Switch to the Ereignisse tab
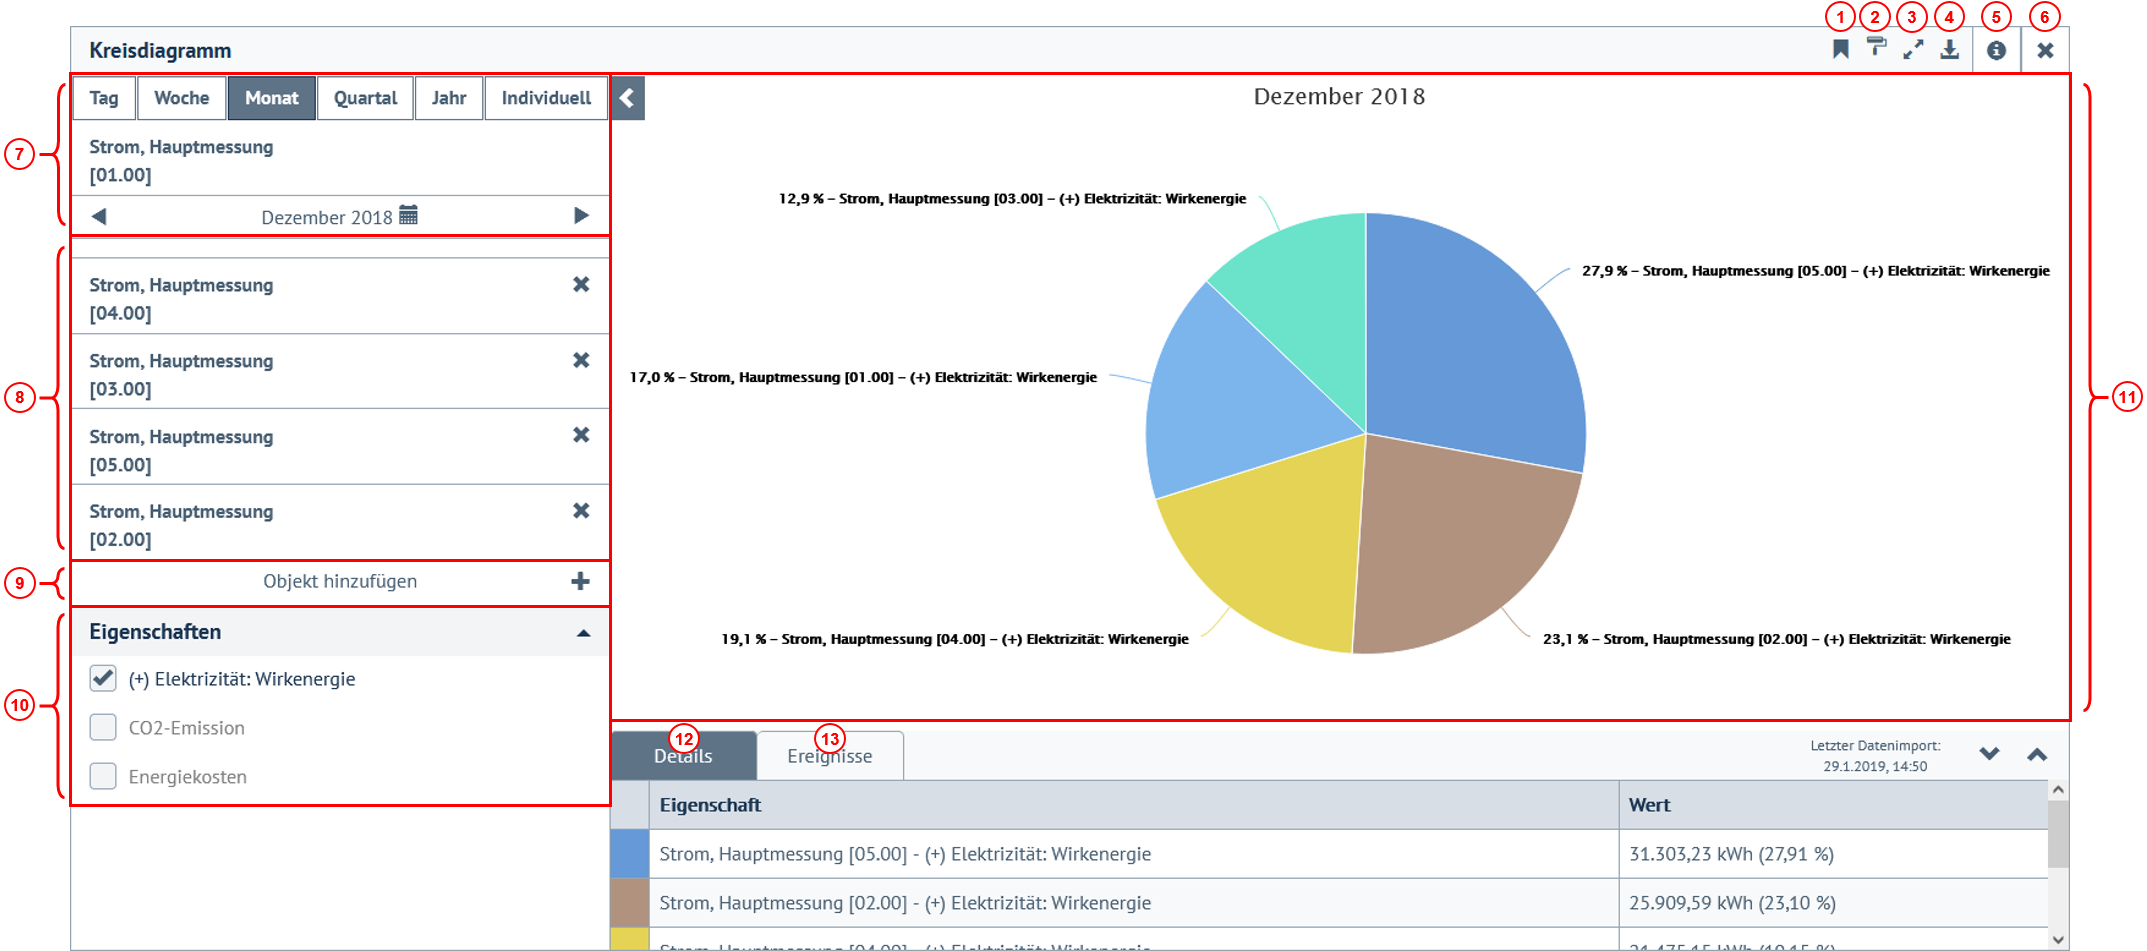 (x=829, y=756)
